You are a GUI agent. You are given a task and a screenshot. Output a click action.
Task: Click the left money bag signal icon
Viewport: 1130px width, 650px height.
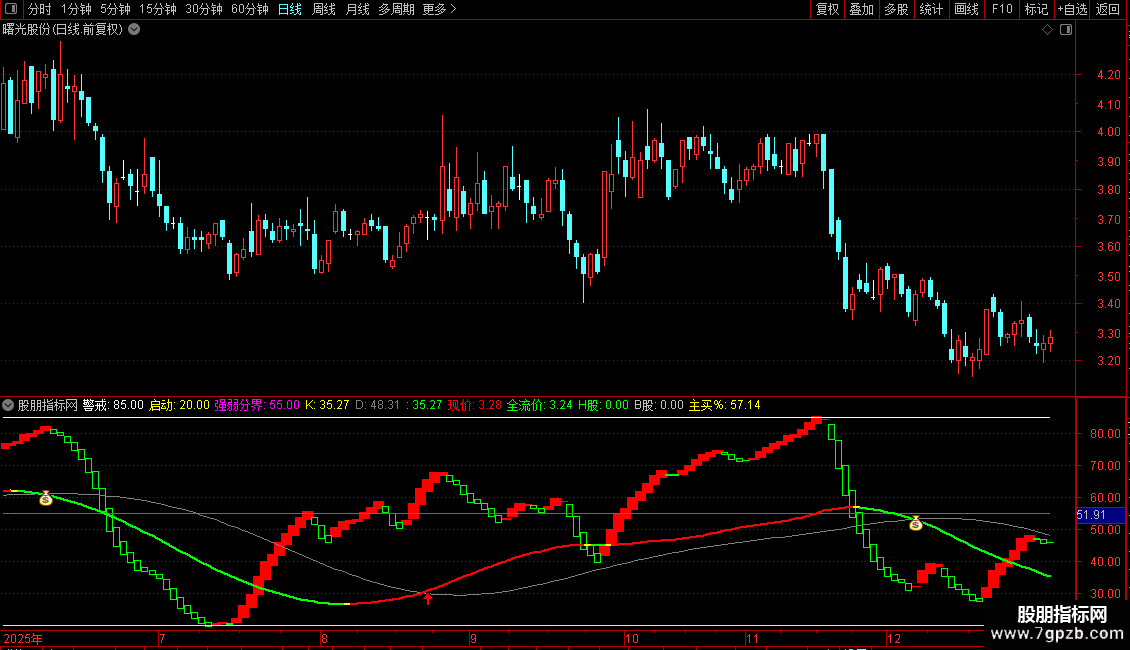45,497
